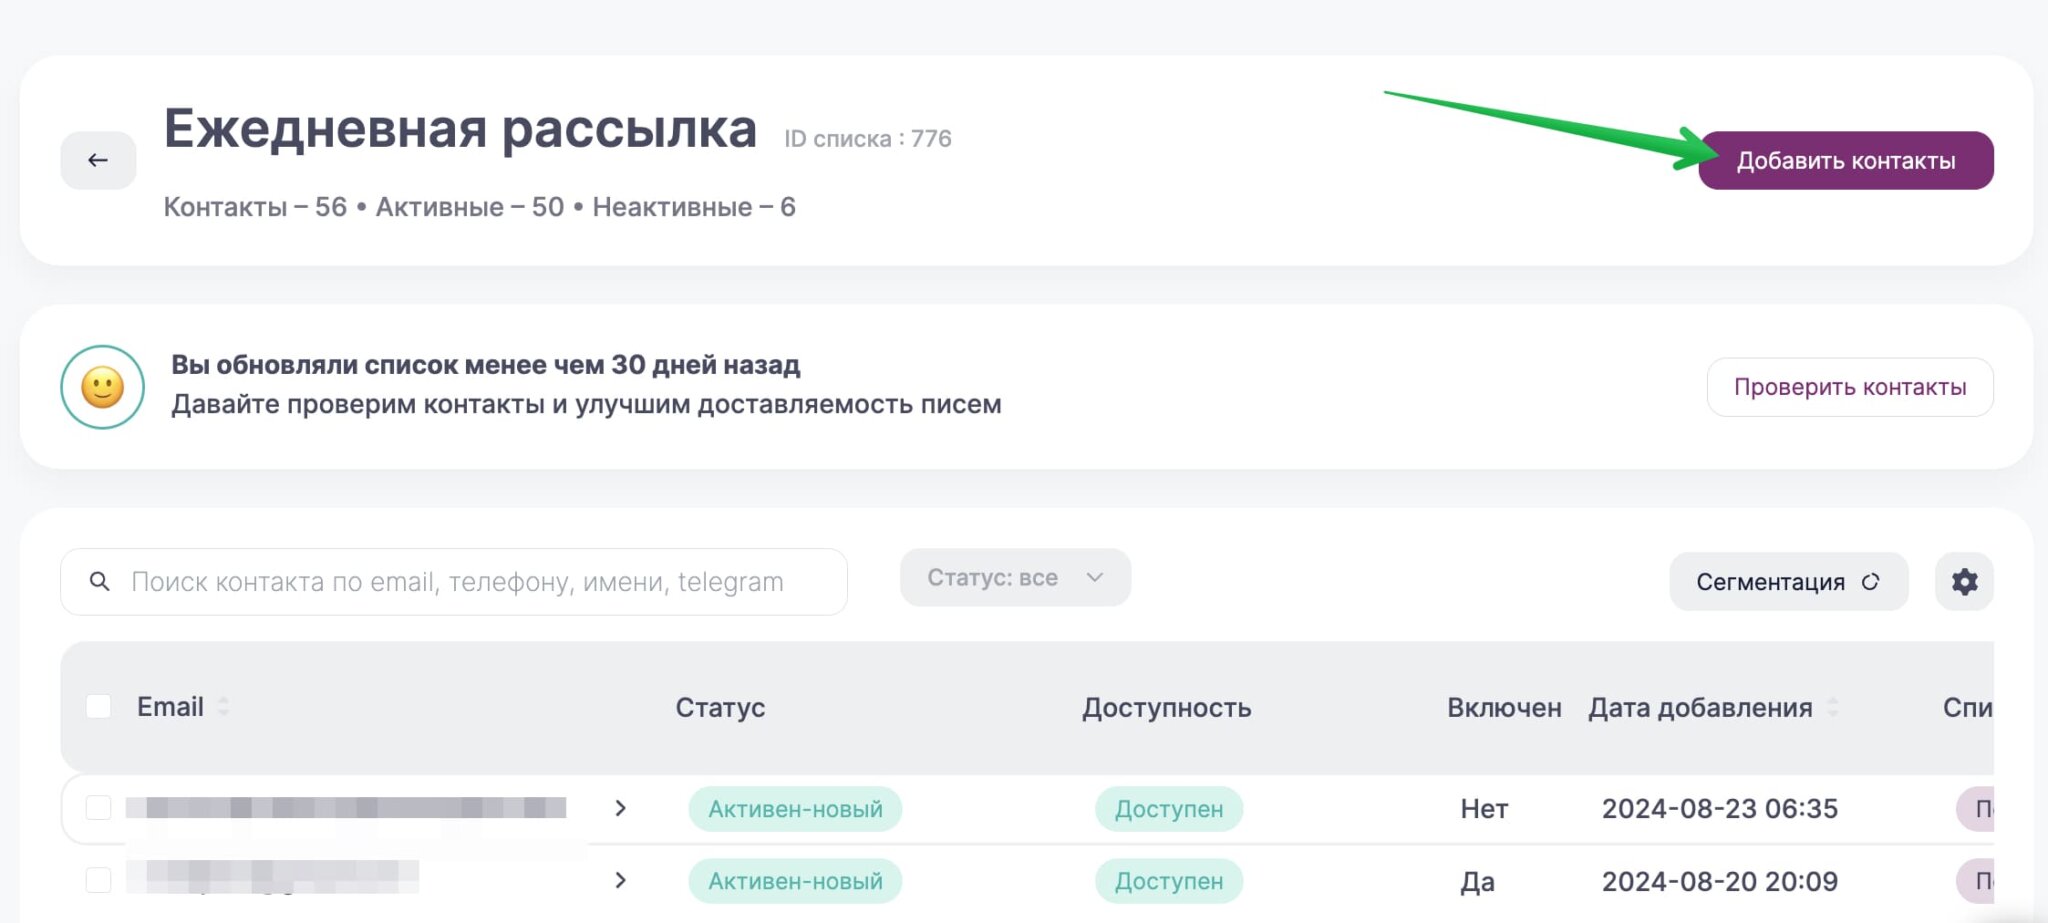
Task: Focus the contact search input field
Action: [470, 582]
